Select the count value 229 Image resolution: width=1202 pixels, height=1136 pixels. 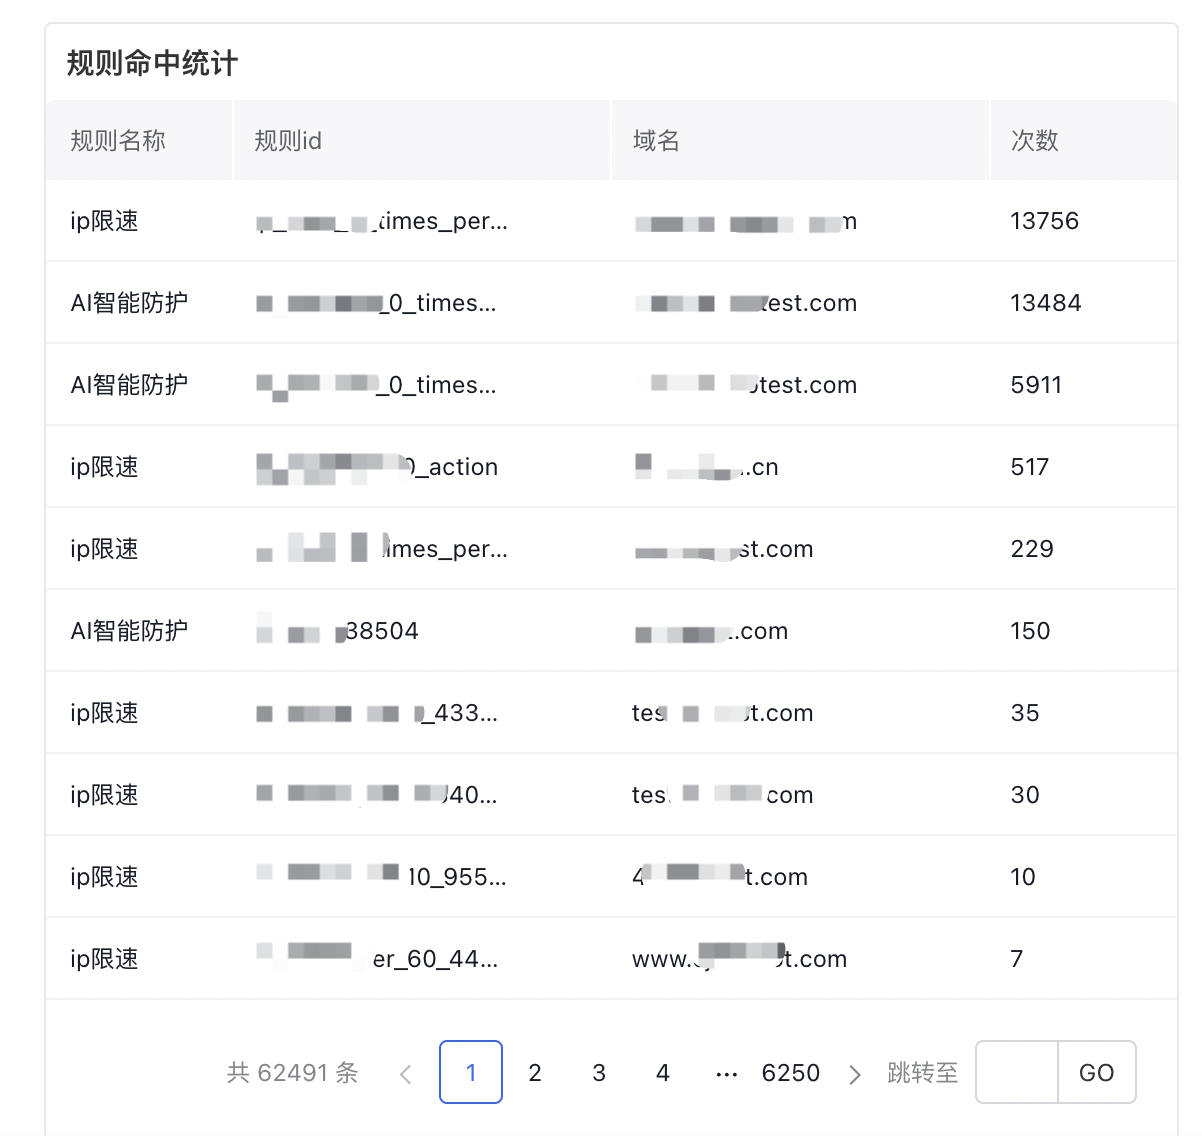click(x=1032, y=549)
